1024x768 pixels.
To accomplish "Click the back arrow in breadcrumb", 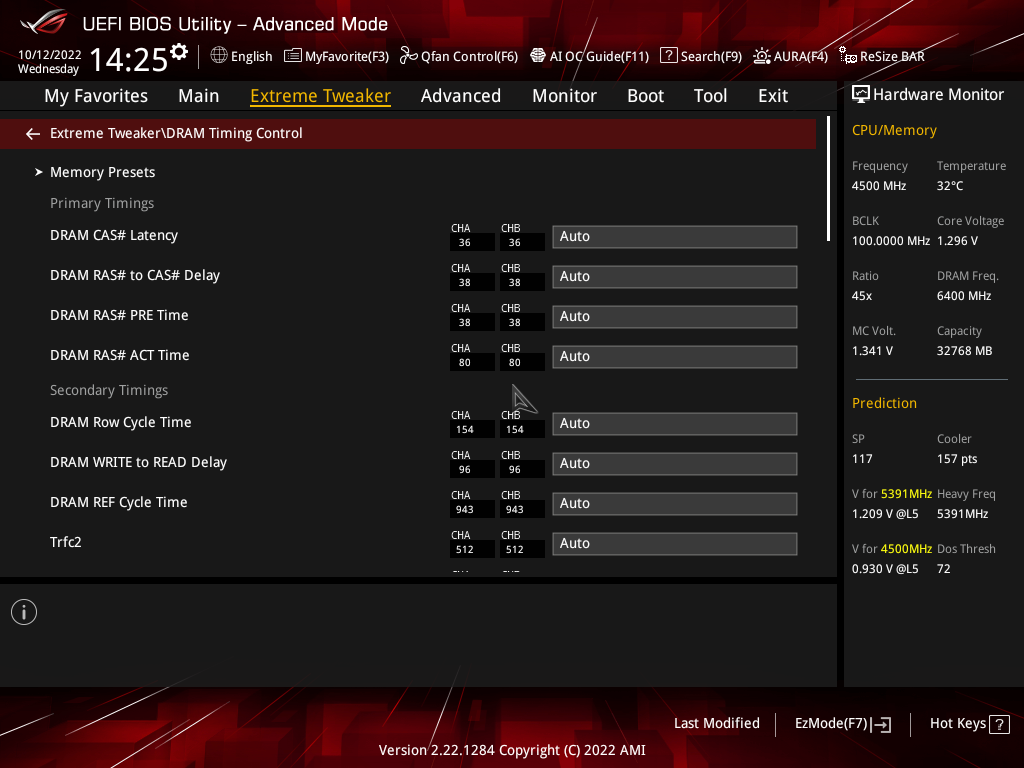I will (x=33, y=134).
